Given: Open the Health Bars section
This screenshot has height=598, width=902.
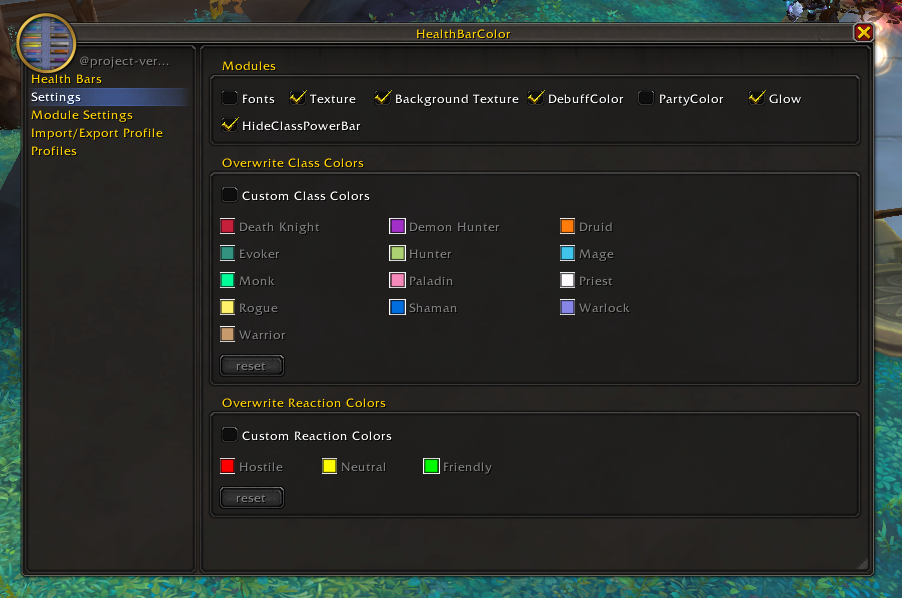Looking at the screenshot, I should coord(66,79).
